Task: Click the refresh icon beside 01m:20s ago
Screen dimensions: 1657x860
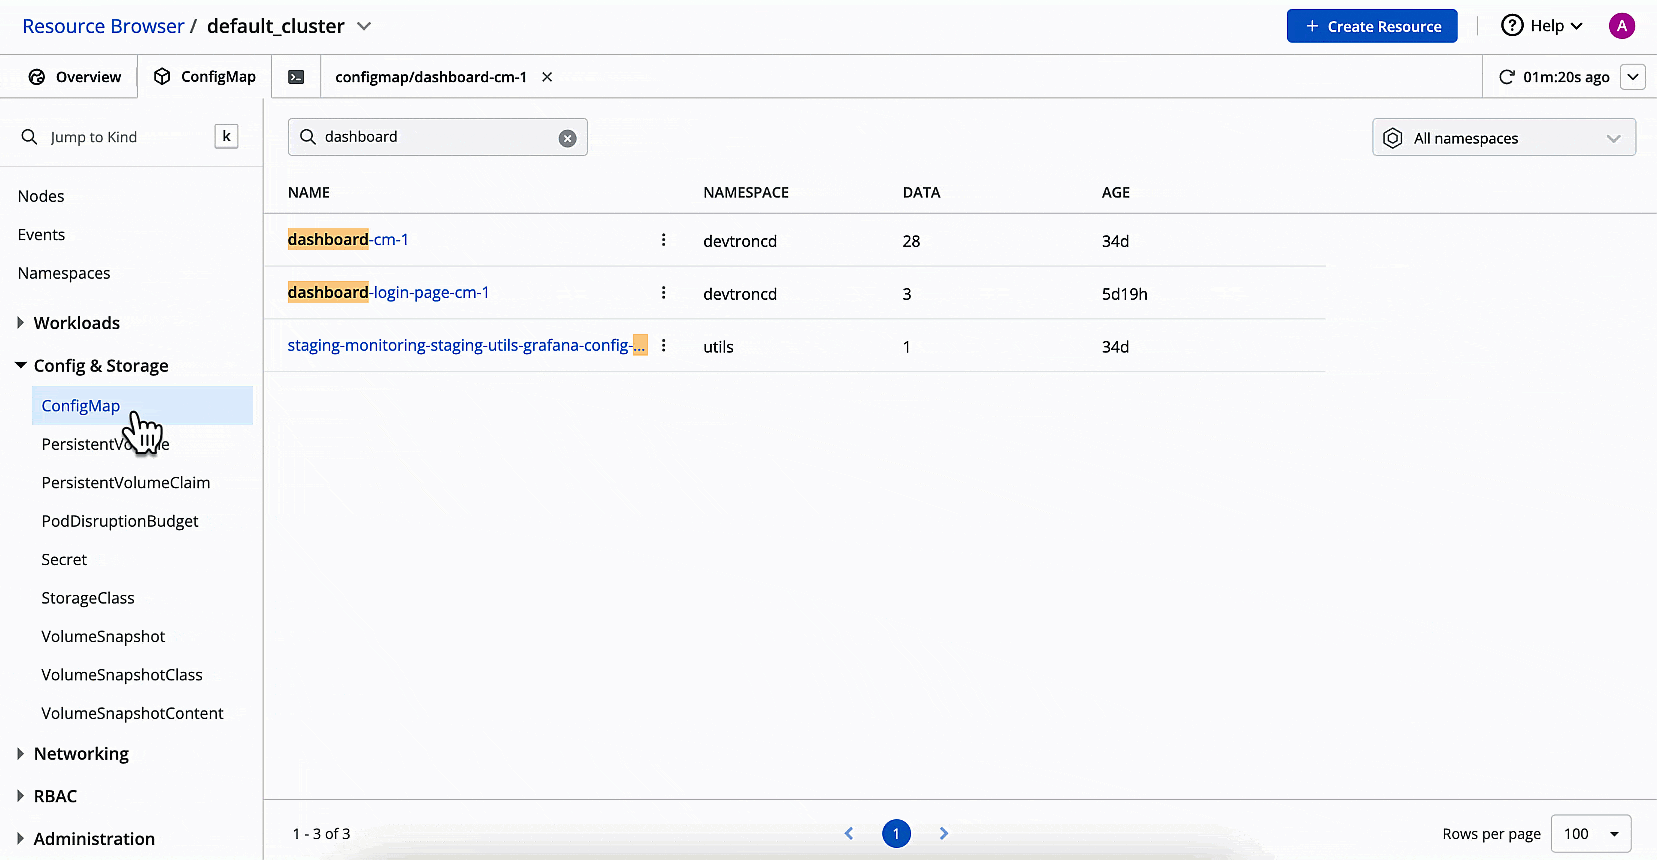Action: 1506,77
